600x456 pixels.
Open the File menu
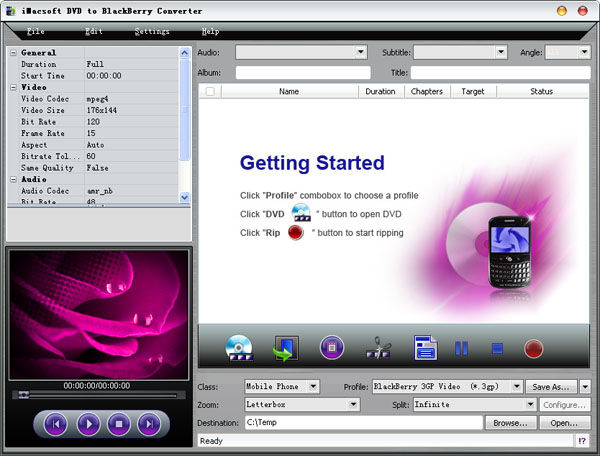point(36,31)
